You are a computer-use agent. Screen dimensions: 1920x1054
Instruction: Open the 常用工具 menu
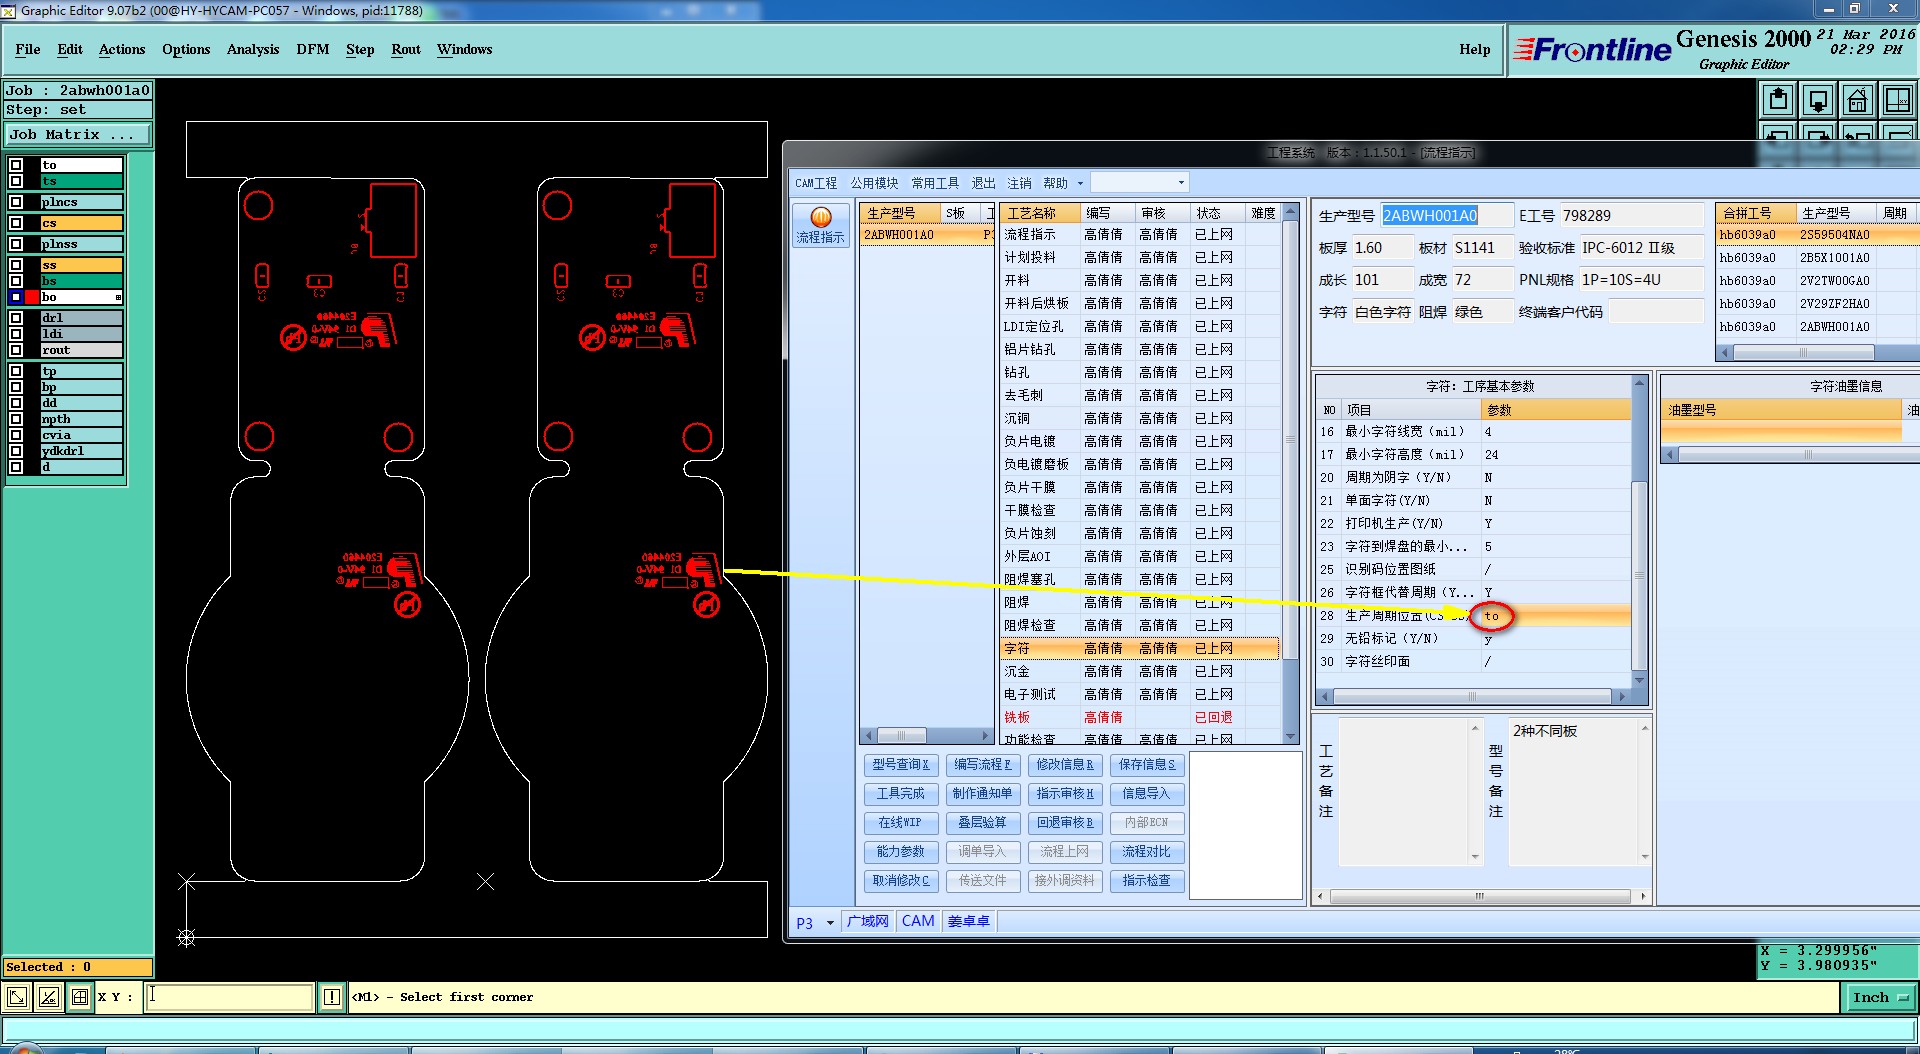pos(935,183)
